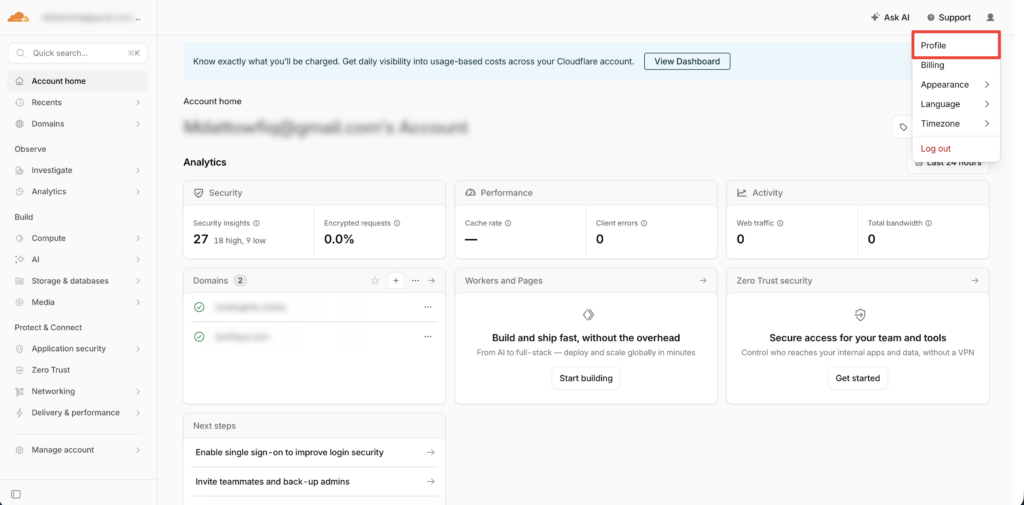Expand the Storage & databases chevron
The width and height of the screenshot is (1024, 505).
click(x=138, y=281)
